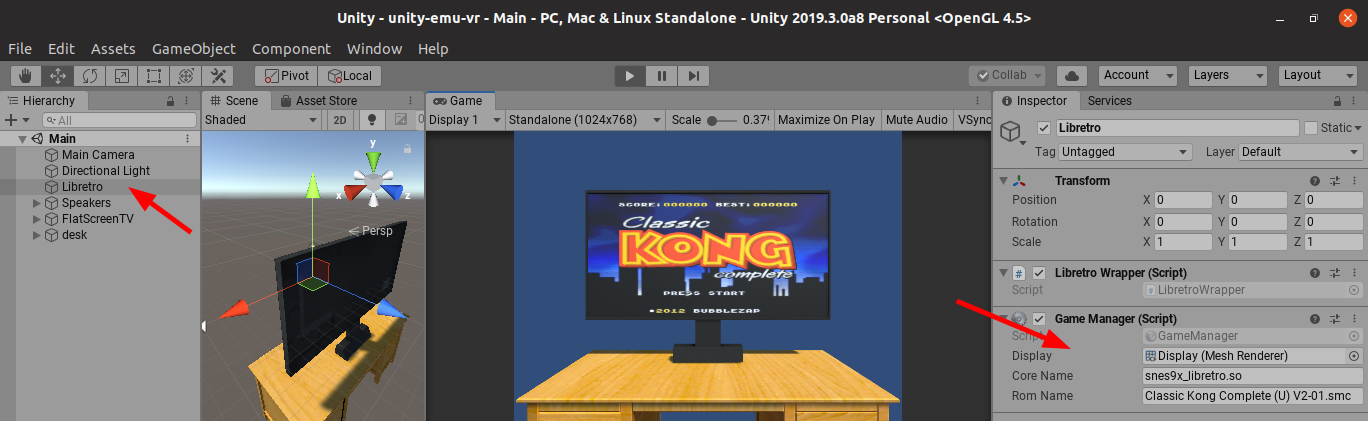The width and height of the screenshot is (1368, 421).
Task: Toggle the scene gizmo rotation lock
Action: point(407,148)
